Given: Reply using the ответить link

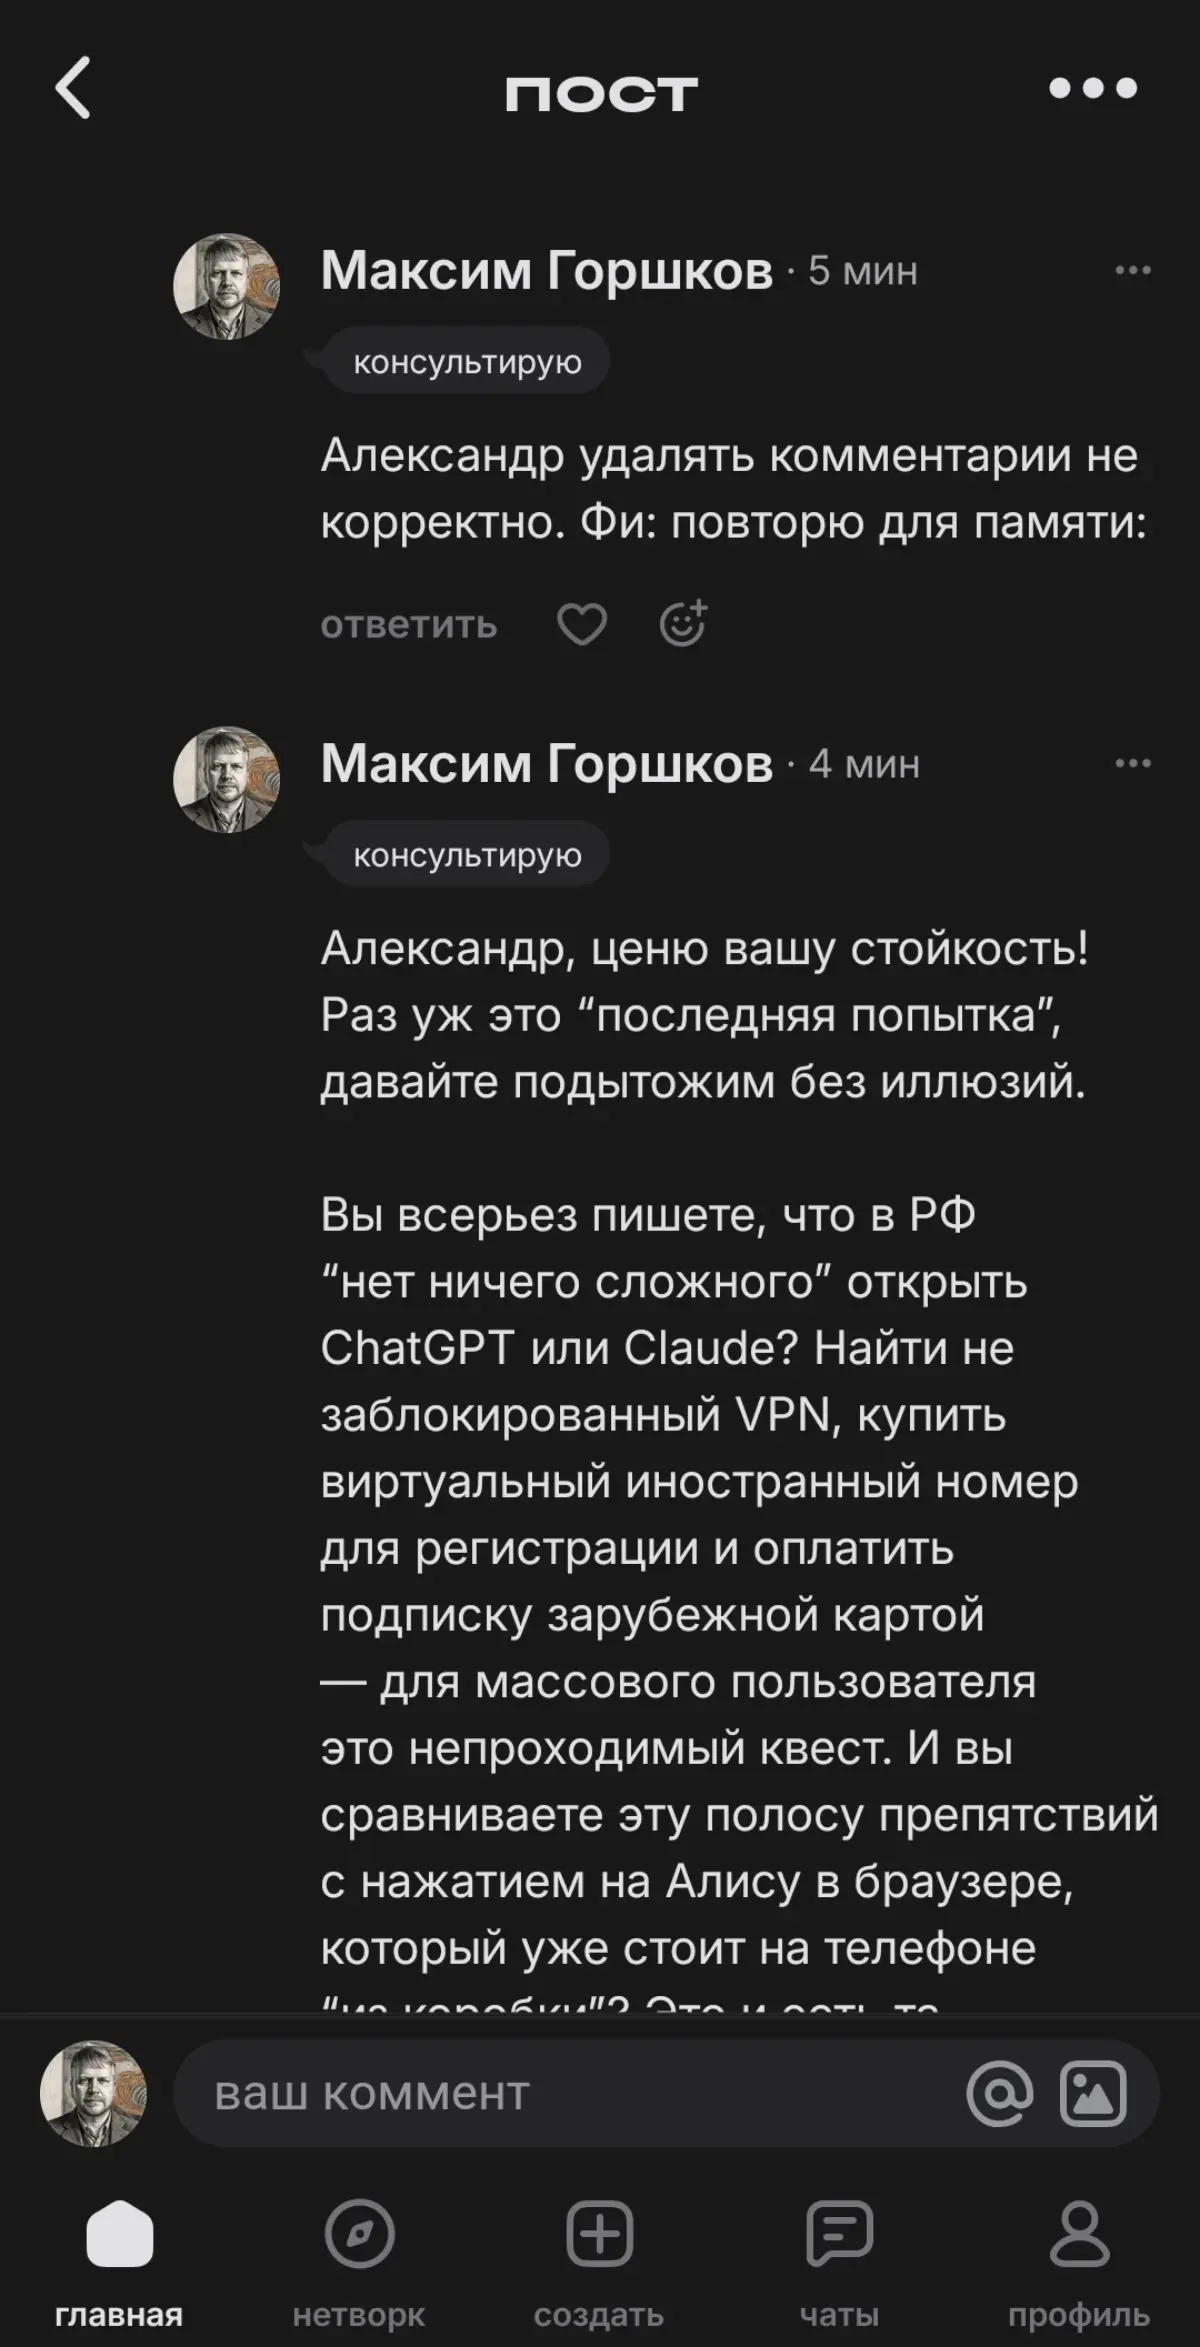Looking at the screenshot, I should [x=408, y=622].
